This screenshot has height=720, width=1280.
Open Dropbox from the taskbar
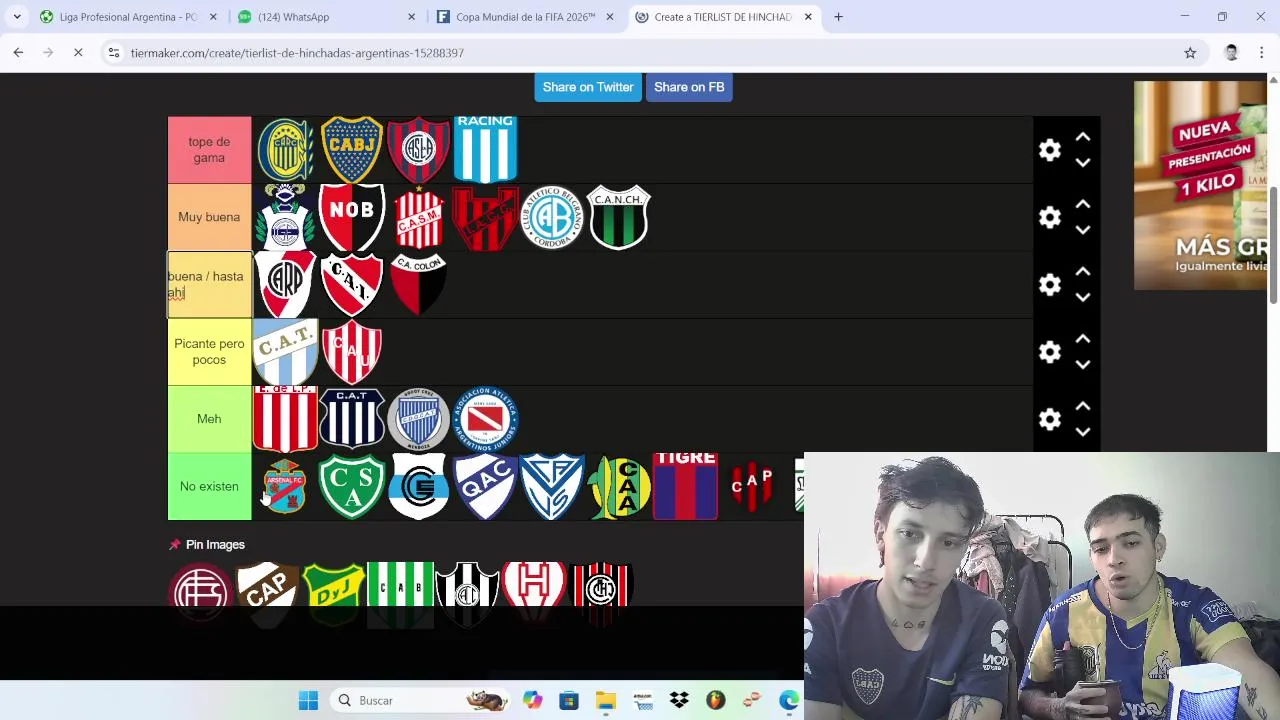(x=679, y=701)
